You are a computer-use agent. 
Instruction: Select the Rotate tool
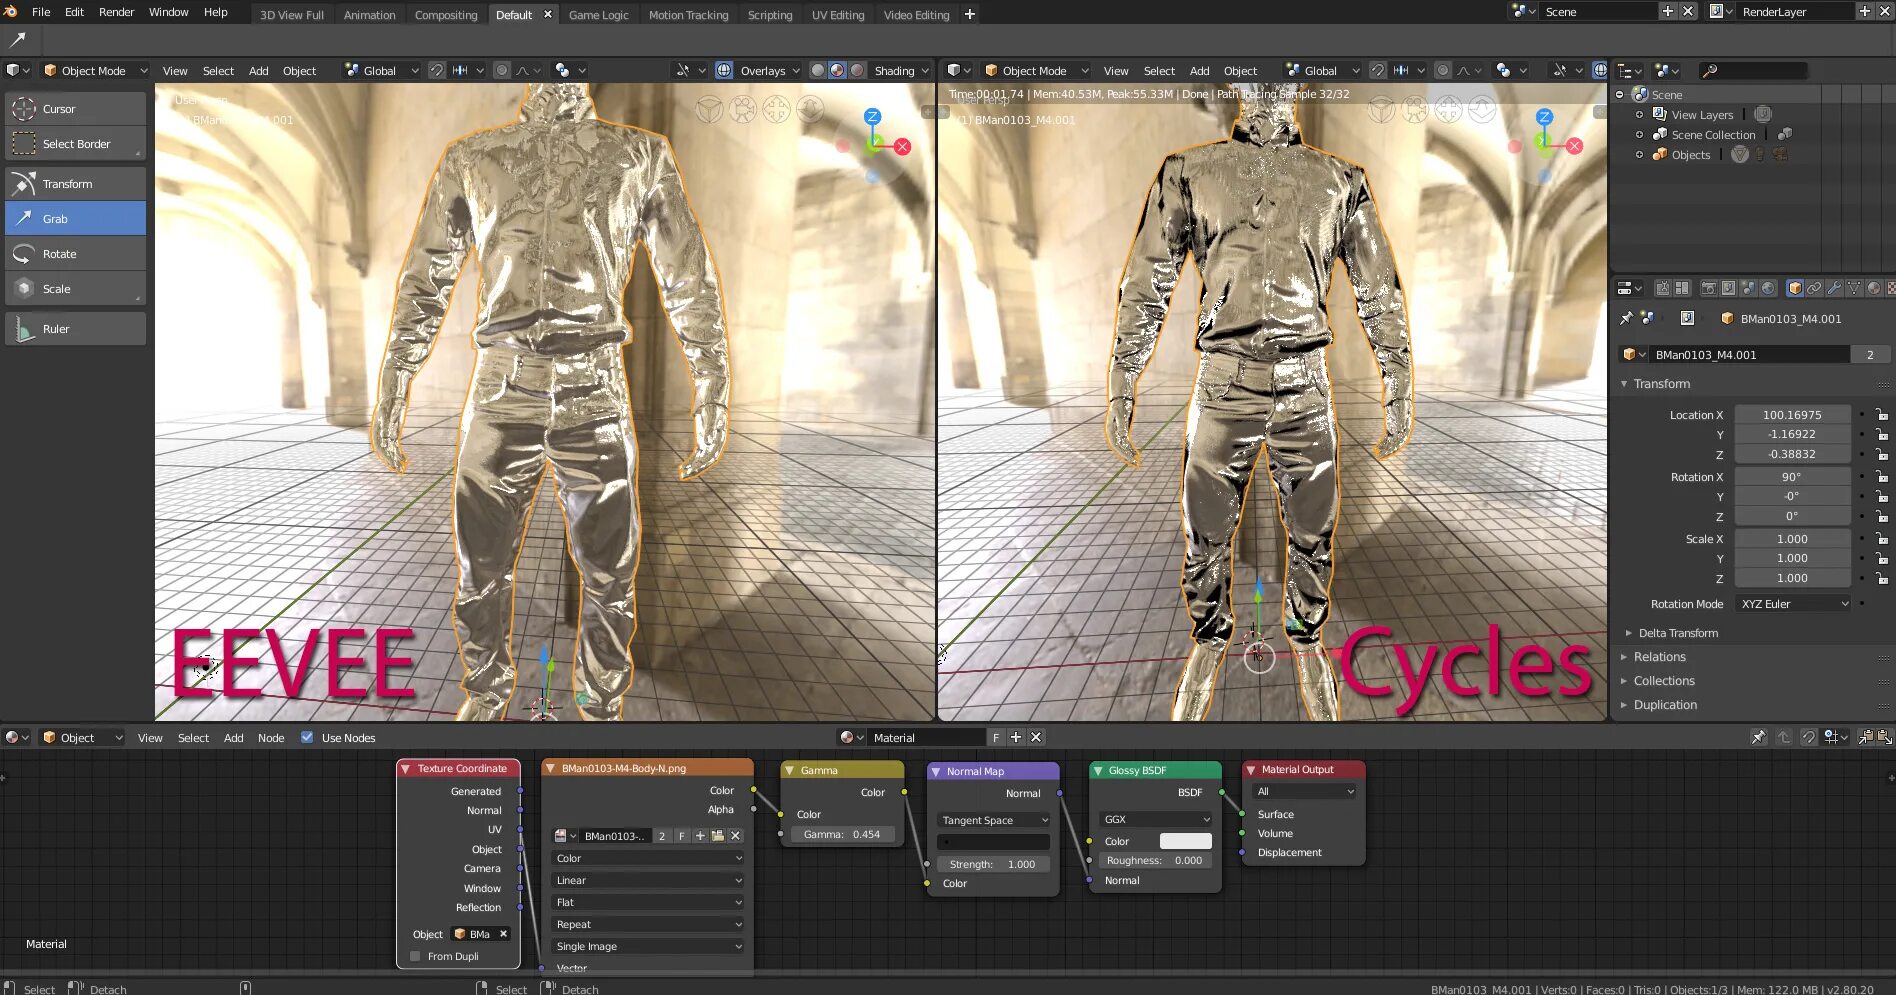point(76,254)
